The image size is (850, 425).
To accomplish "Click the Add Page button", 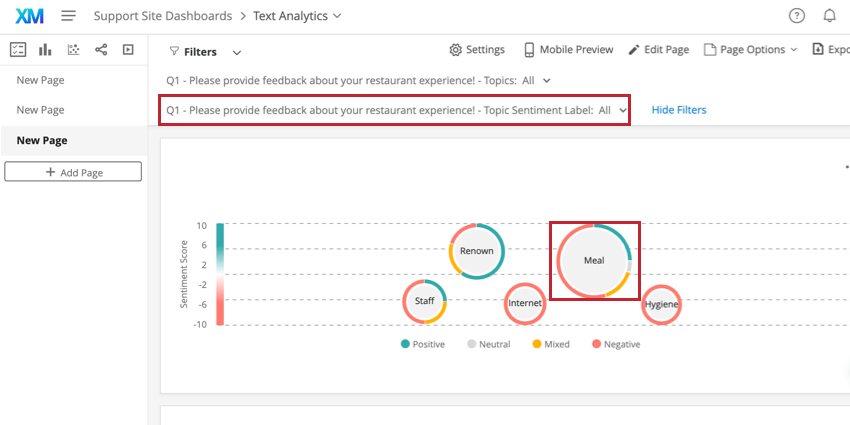I will coord(73,172).
